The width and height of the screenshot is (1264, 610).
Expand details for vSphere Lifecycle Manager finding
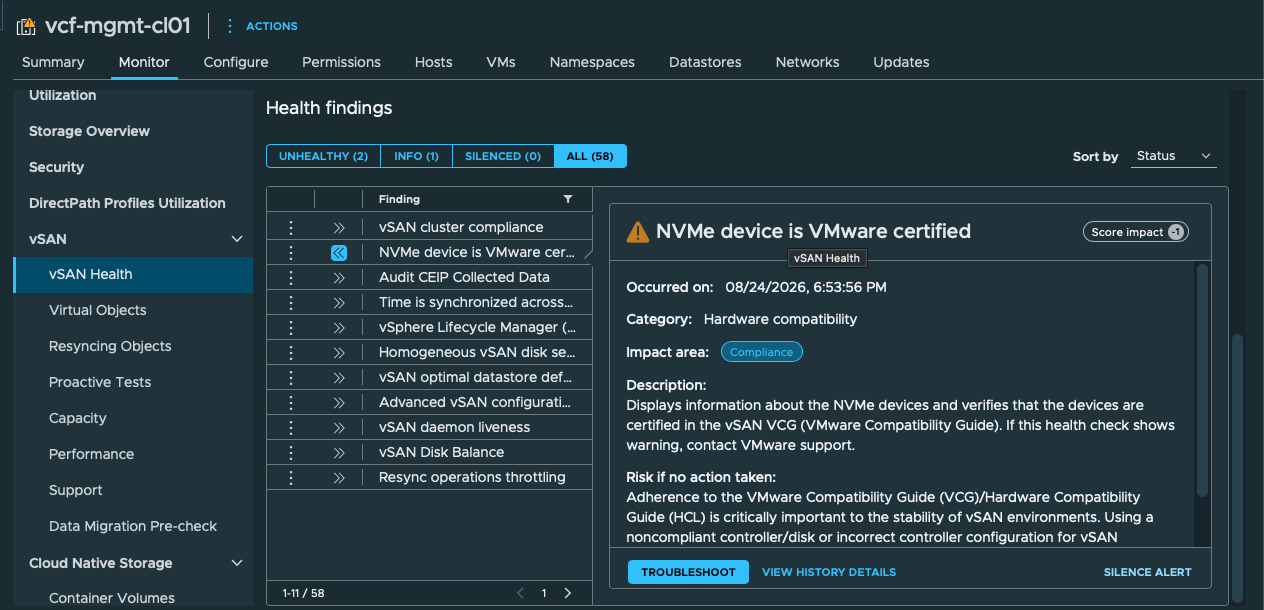tap(339, 327)
